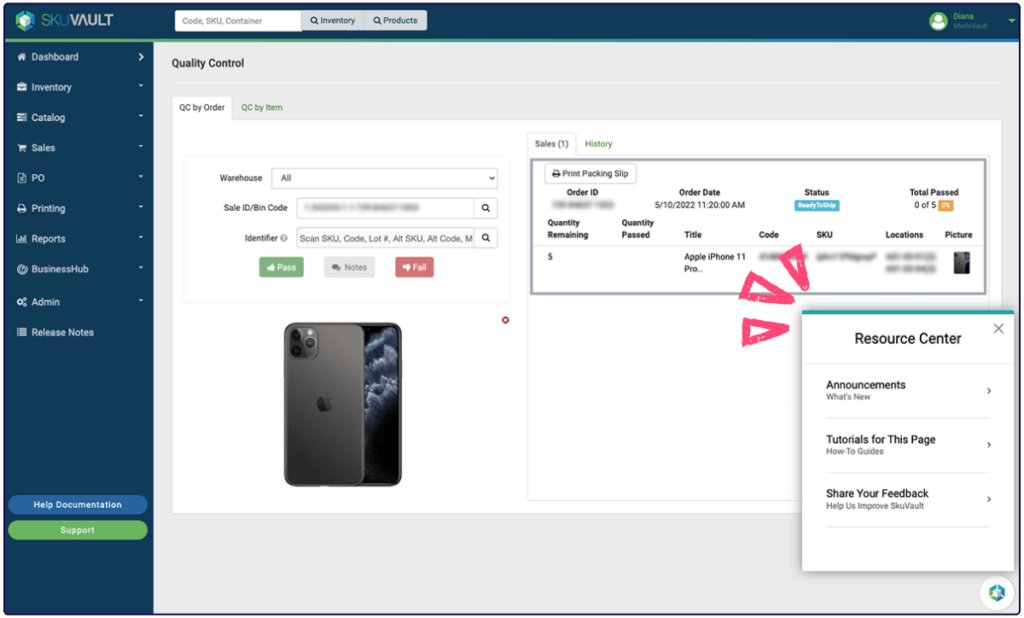Click the Identifier scan input field
The image size is (1024, 618).
coord(386,238)
